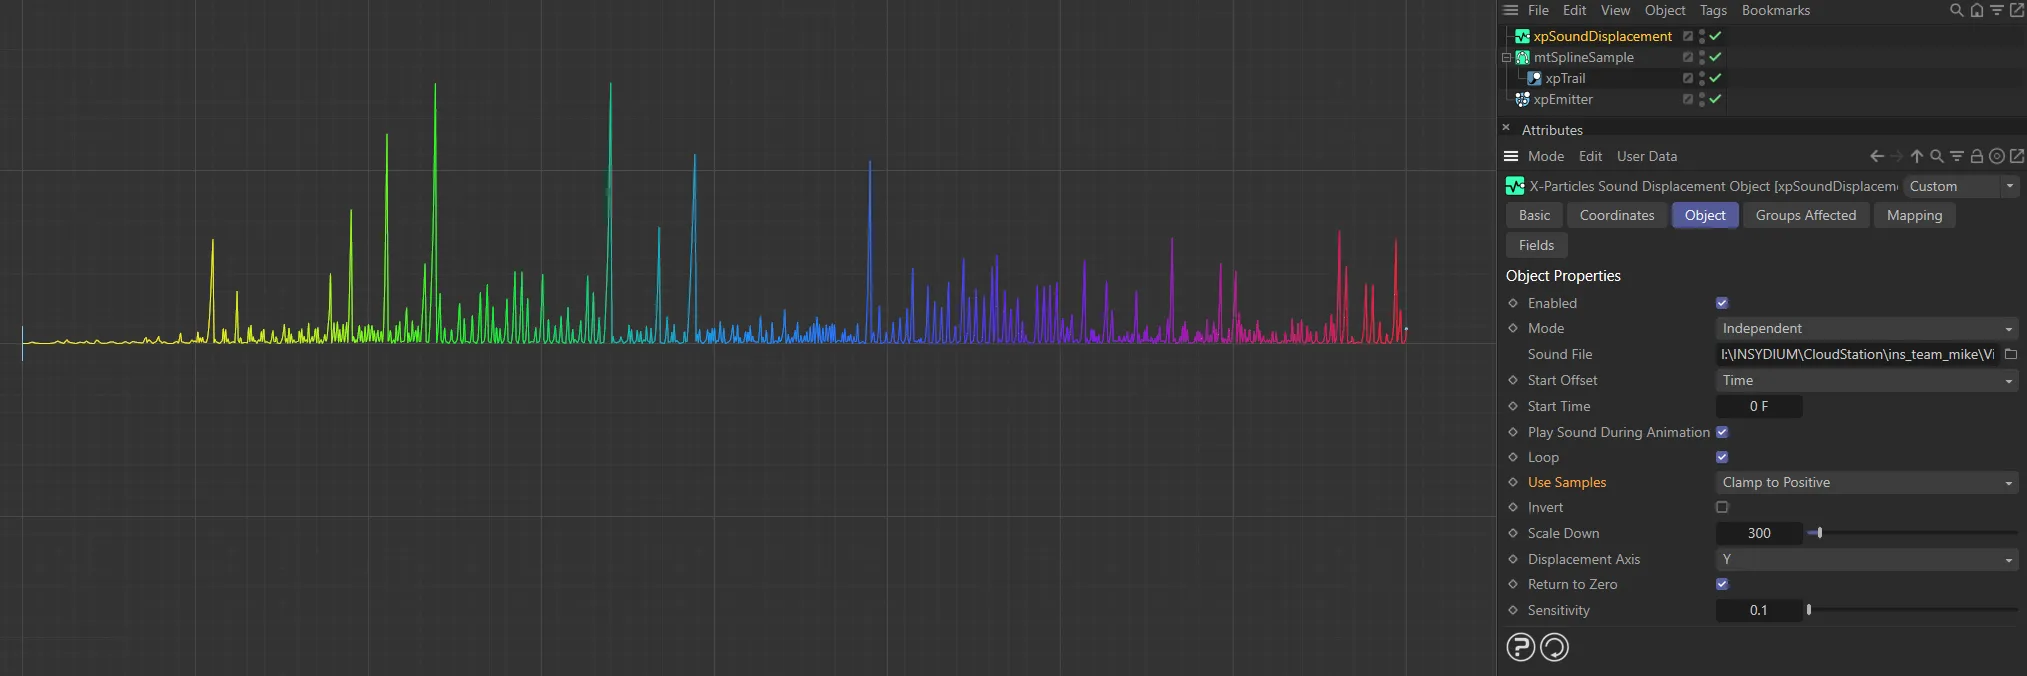Go forward with the Attributes right arrow

click(x=1897, y=156)
